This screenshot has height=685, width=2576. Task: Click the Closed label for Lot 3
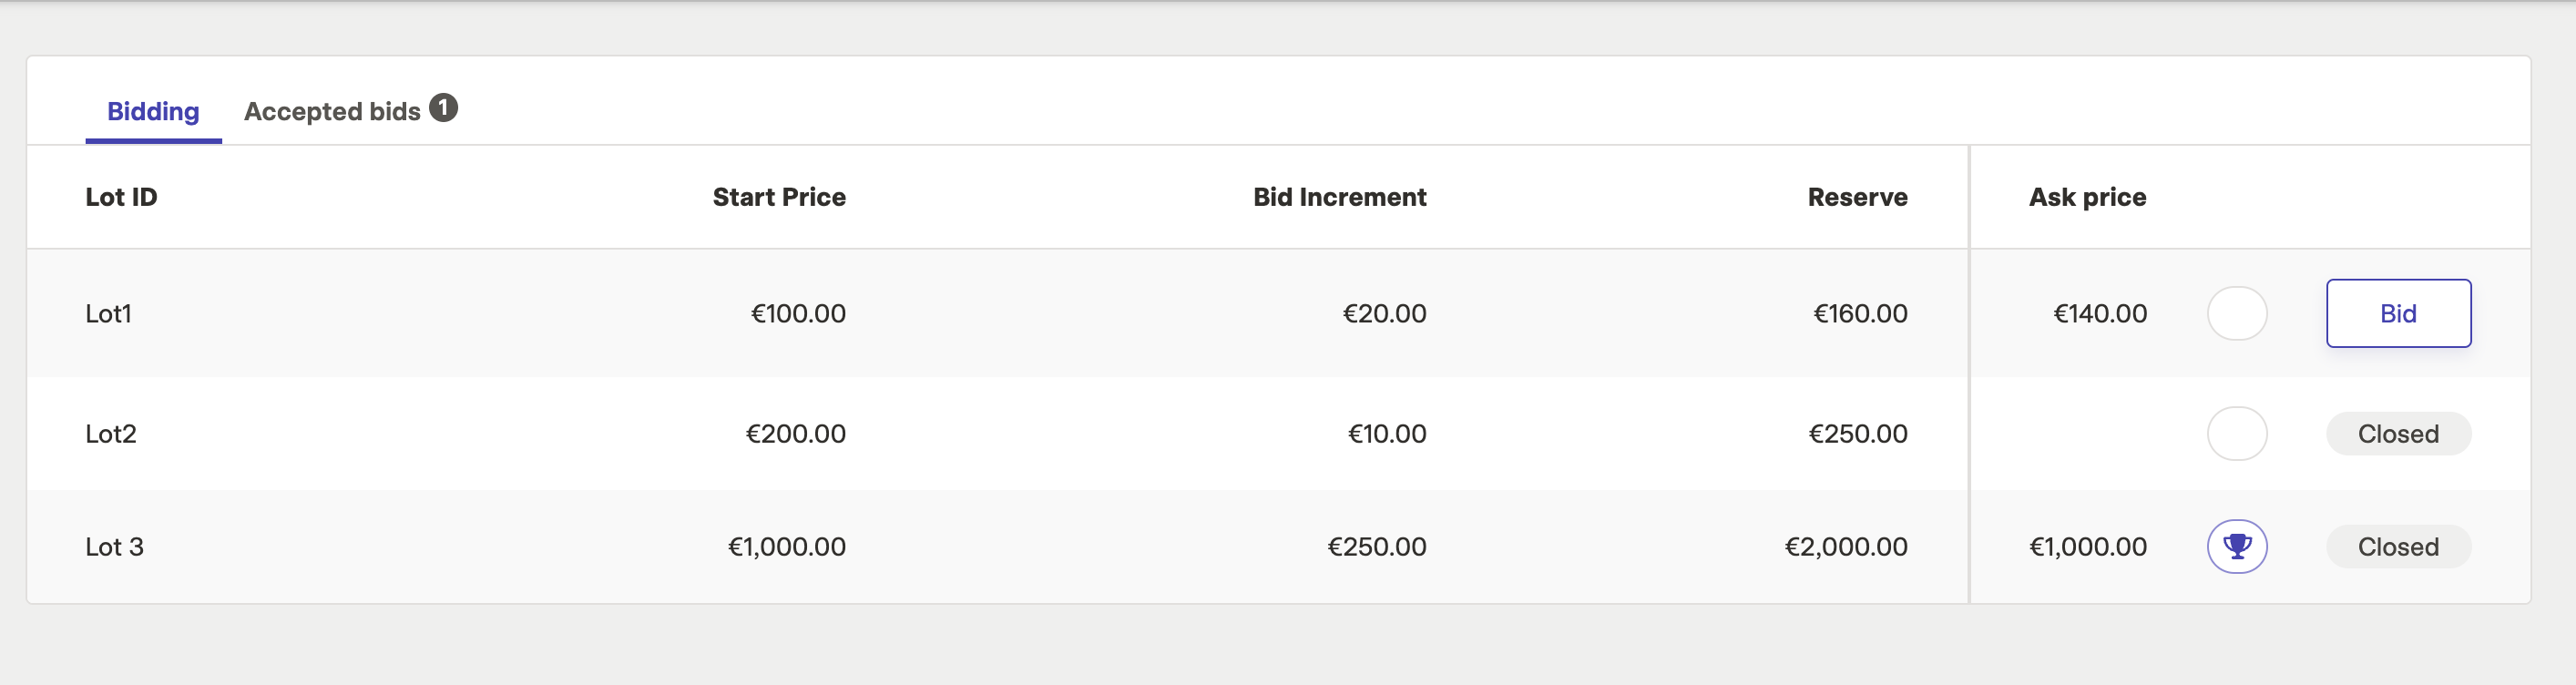tap(2398, 546)
